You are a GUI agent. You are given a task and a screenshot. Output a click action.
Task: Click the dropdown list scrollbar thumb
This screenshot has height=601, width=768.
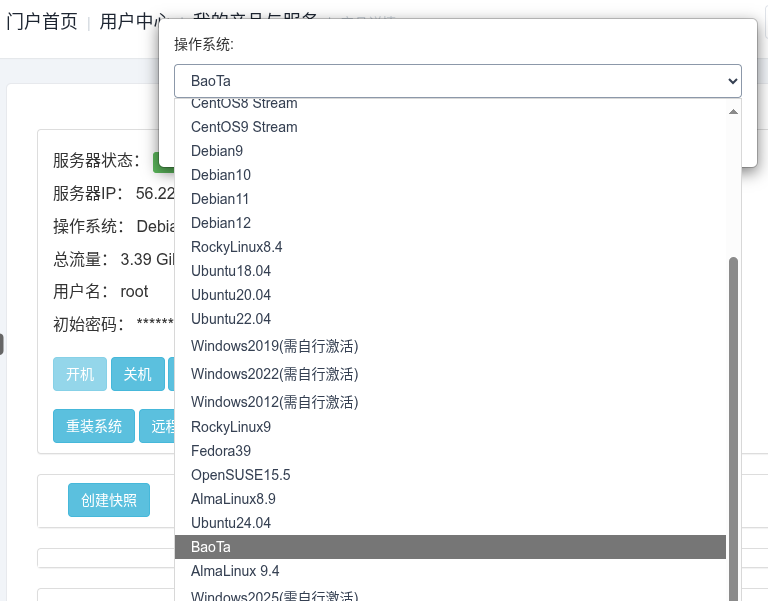click(x=733, y=429)
